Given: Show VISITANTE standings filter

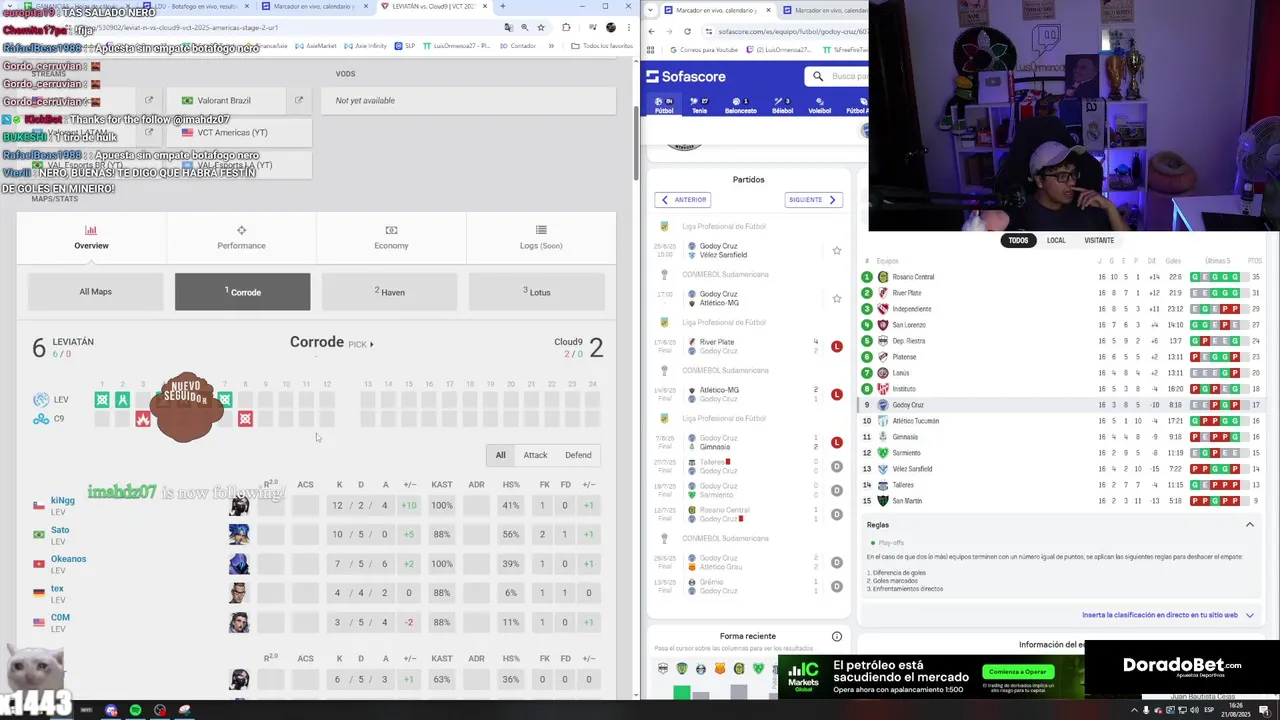Looking at the screenshot, I should (x=1099, y=240).
